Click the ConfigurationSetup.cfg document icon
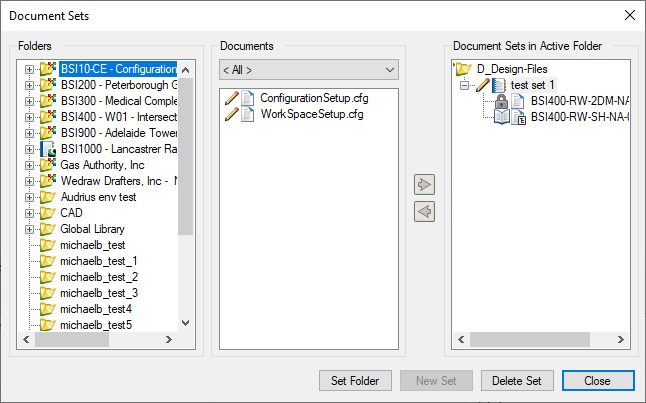This screenshot has height=403, width=646. pos(247,99)
